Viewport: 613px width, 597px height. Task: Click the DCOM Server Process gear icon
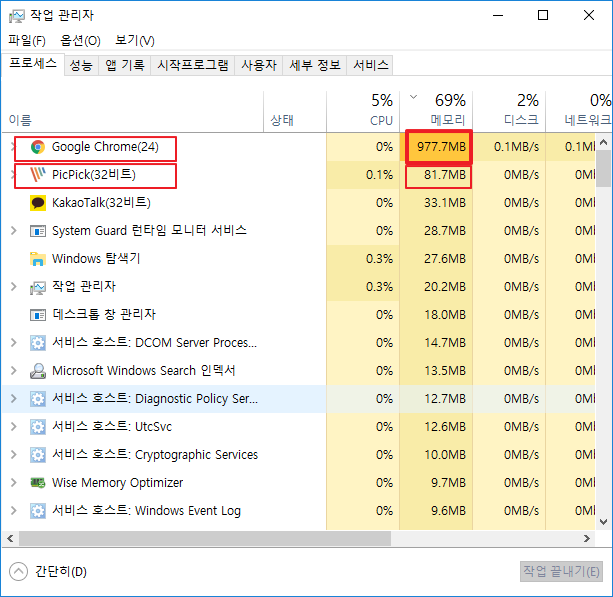pos(38,343)
